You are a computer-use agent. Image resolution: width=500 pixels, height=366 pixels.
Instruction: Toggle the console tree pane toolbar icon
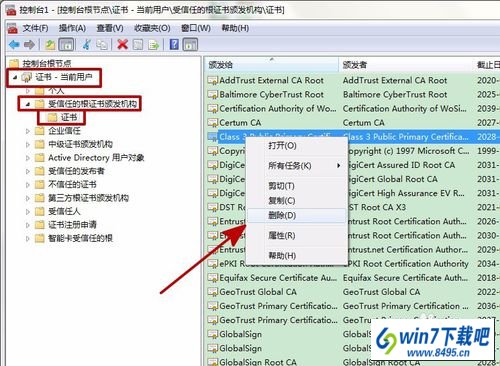pos(66,44)
